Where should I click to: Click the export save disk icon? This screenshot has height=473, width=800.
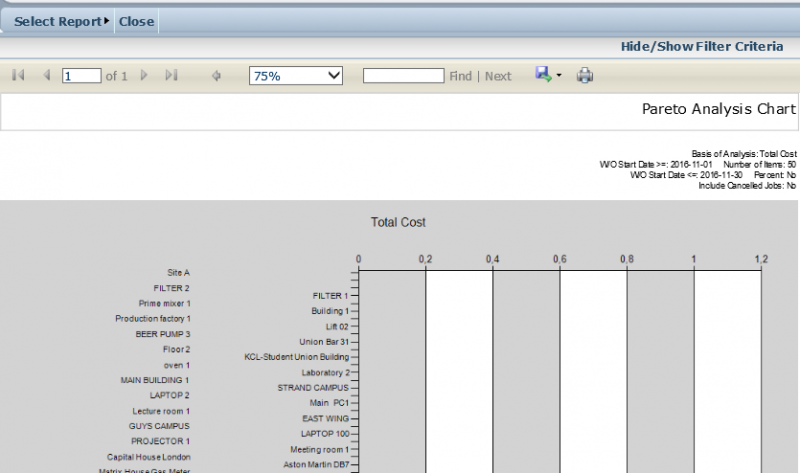click(543, 75)
